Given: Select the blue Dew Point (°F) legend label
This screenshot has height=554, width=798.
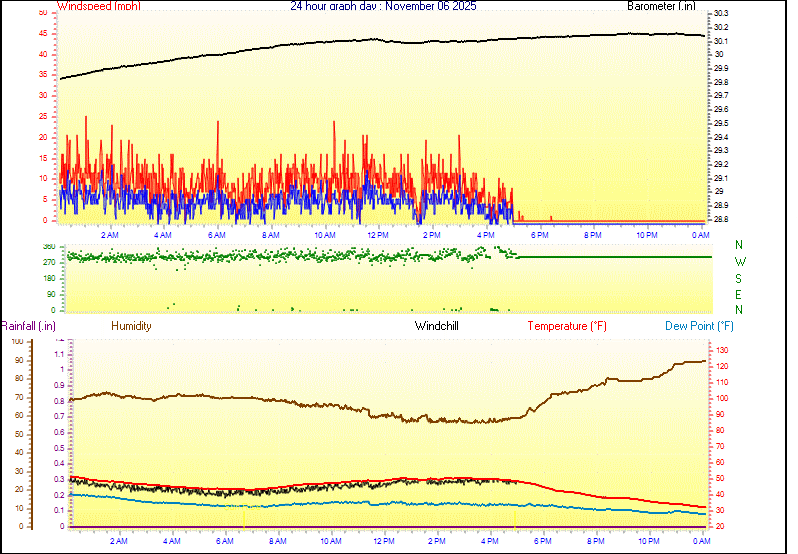Looking at the screenshot, I should pos(700,326).
